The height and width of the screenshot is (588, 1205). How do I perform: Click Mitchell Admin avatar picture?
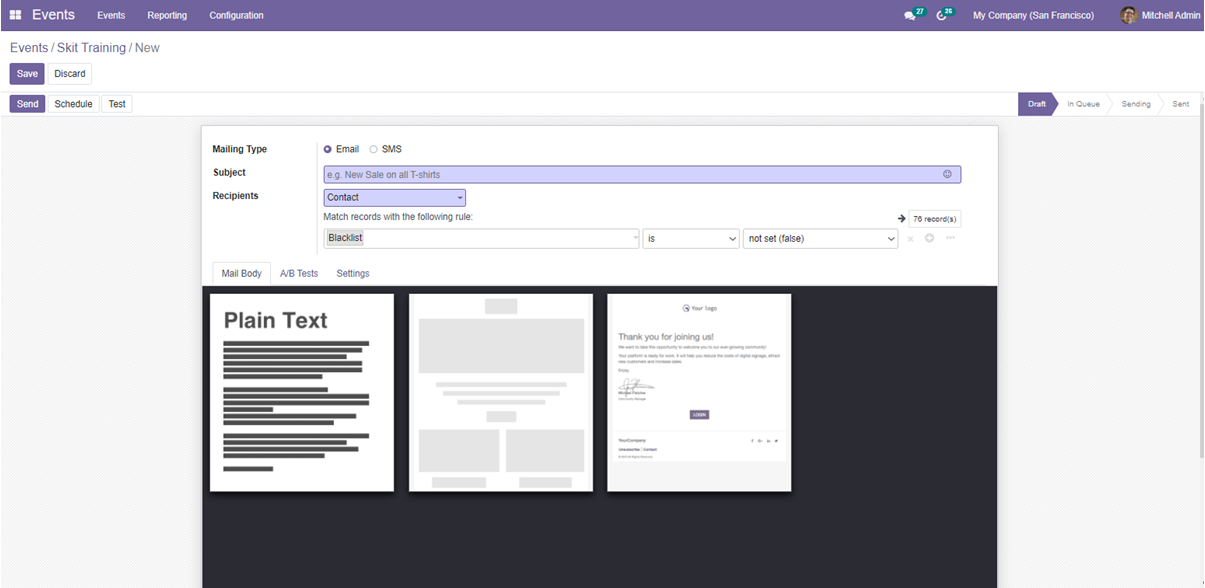pyautogui.click(x=1128, y=15)
